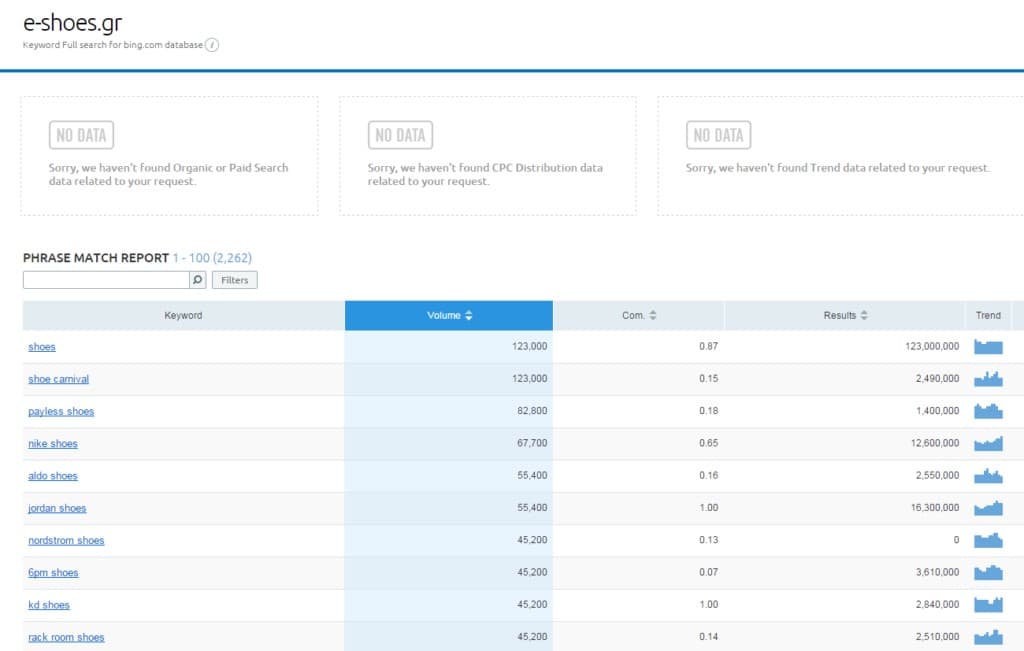Click the aldo shoes keyword link
This screenshot has height=651, width=1024.
(x=53, y=476)
